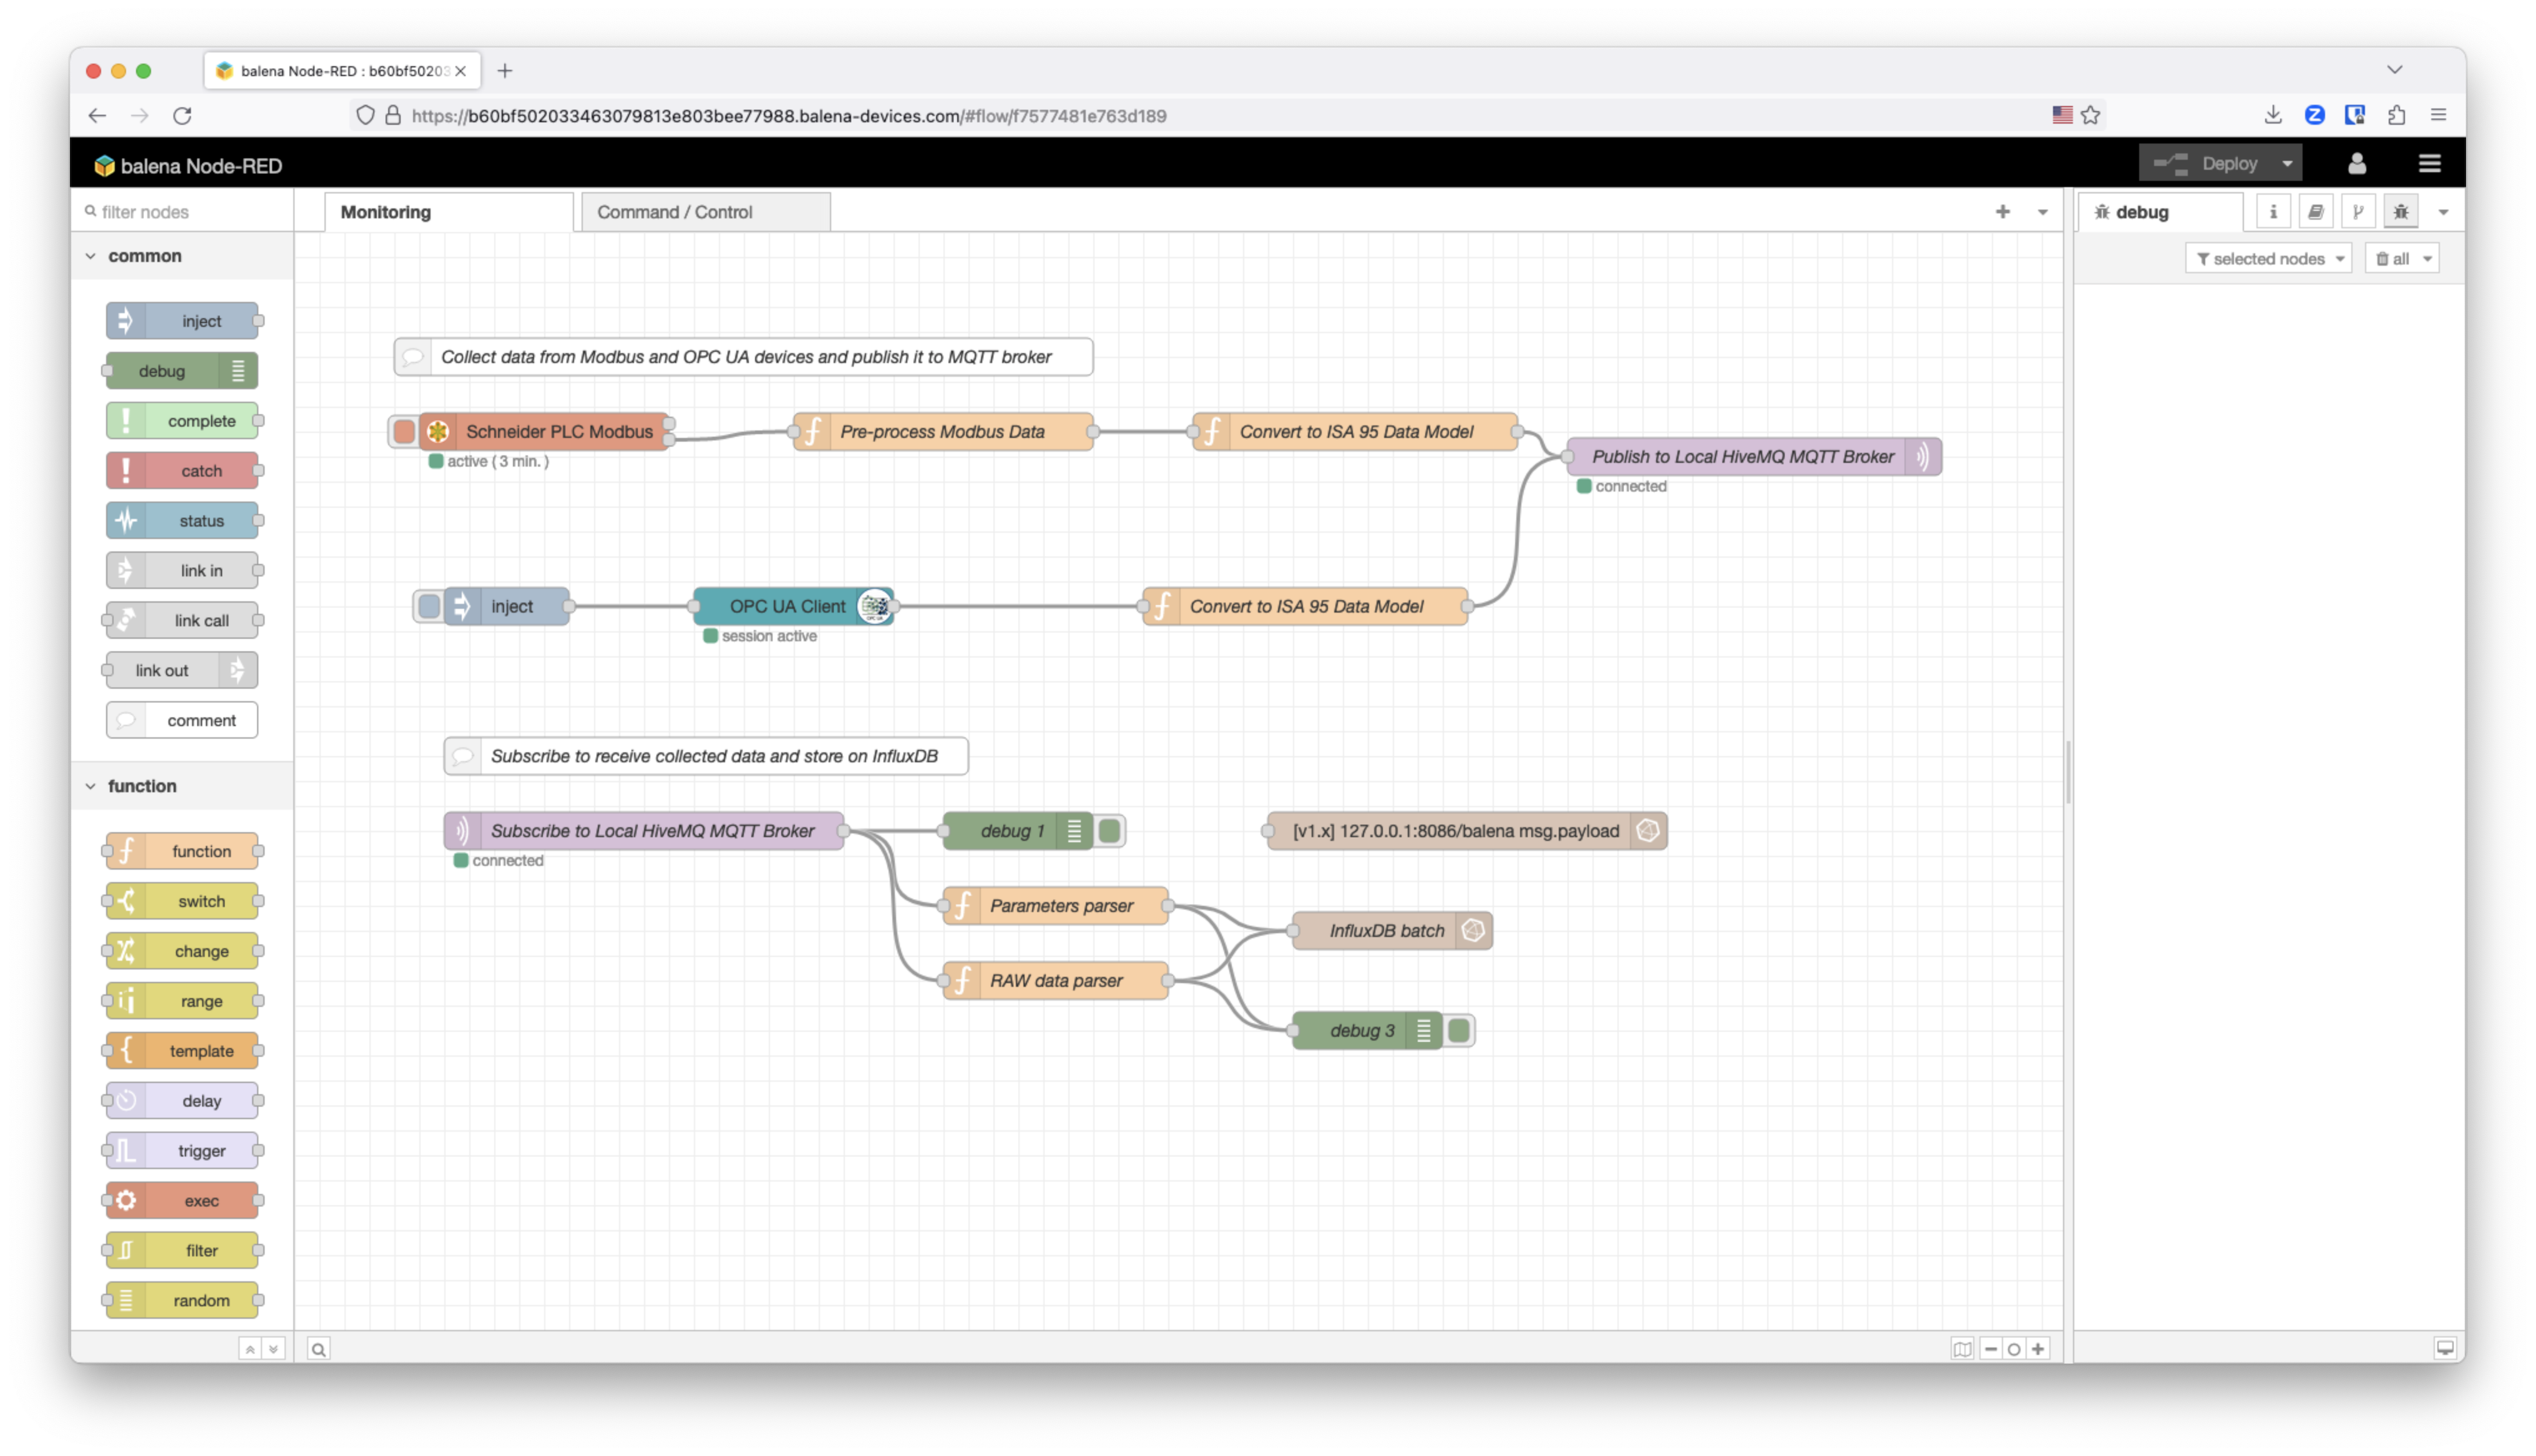
Task: Open the main hamburger menu
Action: pyautogui.click(x=2431, y=163)
